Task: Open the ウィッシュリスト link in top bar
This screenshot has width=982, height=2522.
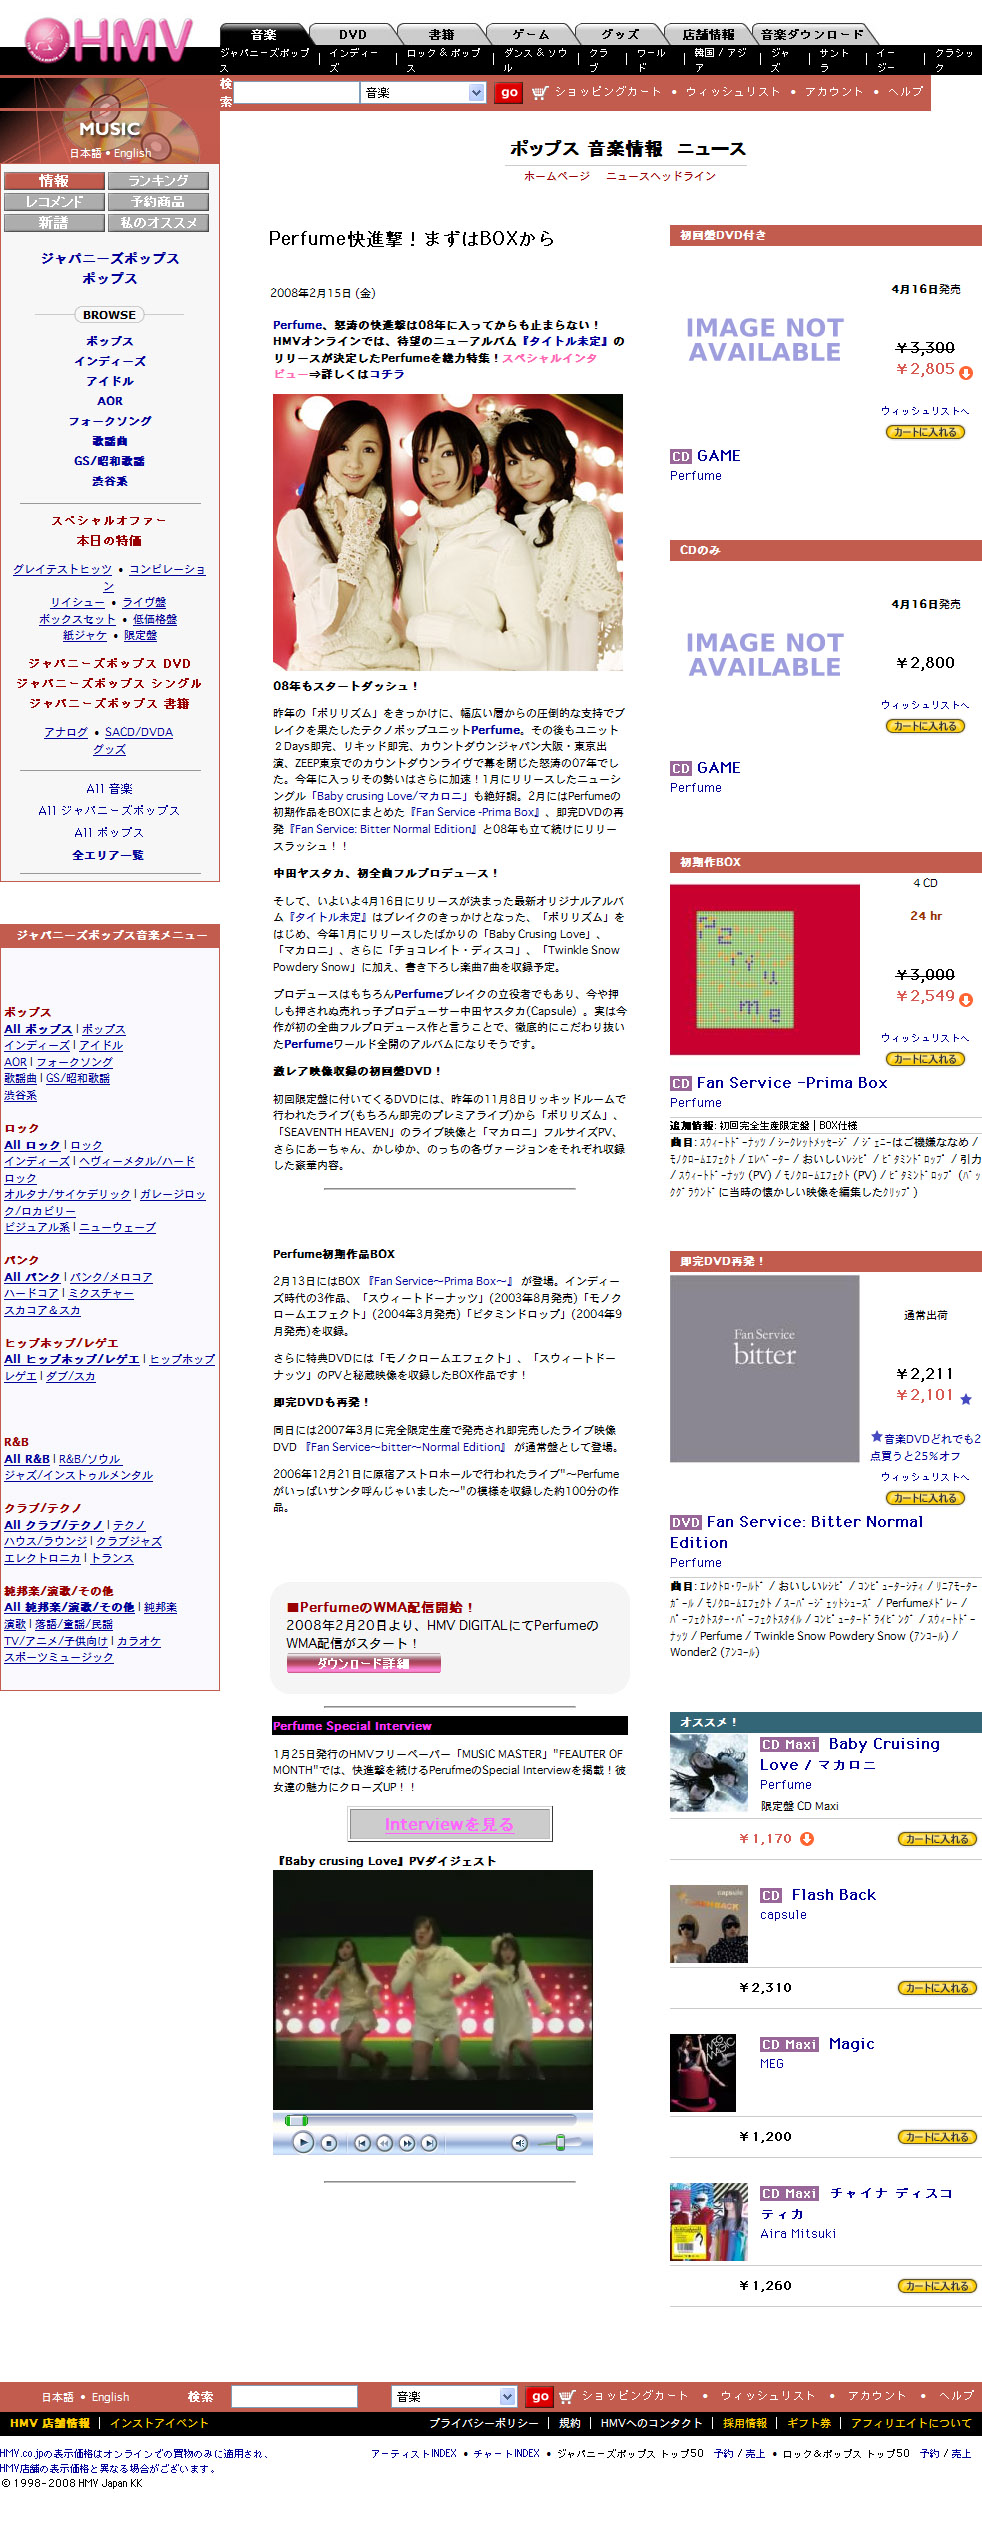Action: pos(733,92)
